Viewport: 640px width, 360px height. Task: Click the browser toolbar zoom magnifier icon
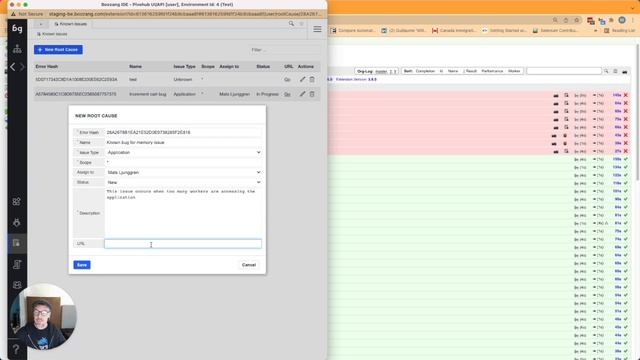(555, 20)
